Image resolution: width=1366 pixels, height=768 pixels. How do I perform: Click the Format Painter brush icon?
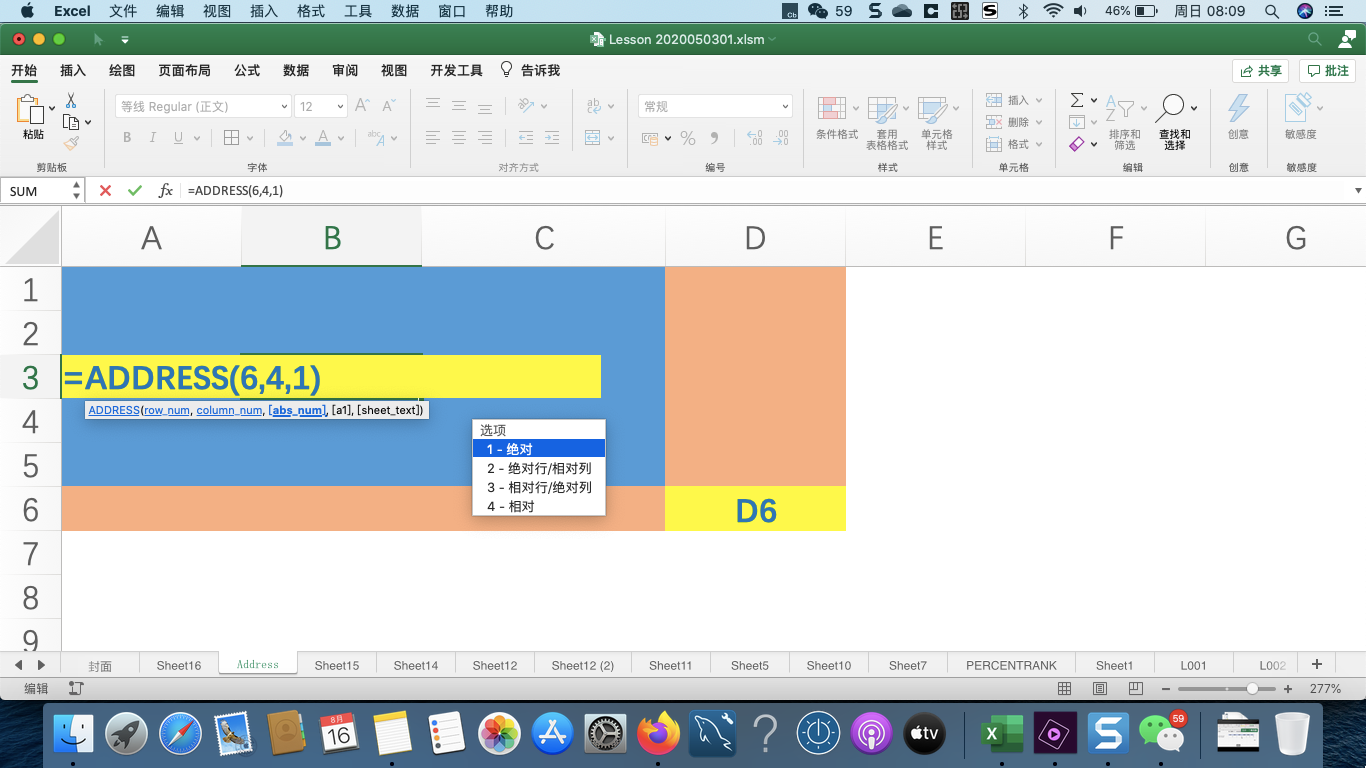[71, 143]
